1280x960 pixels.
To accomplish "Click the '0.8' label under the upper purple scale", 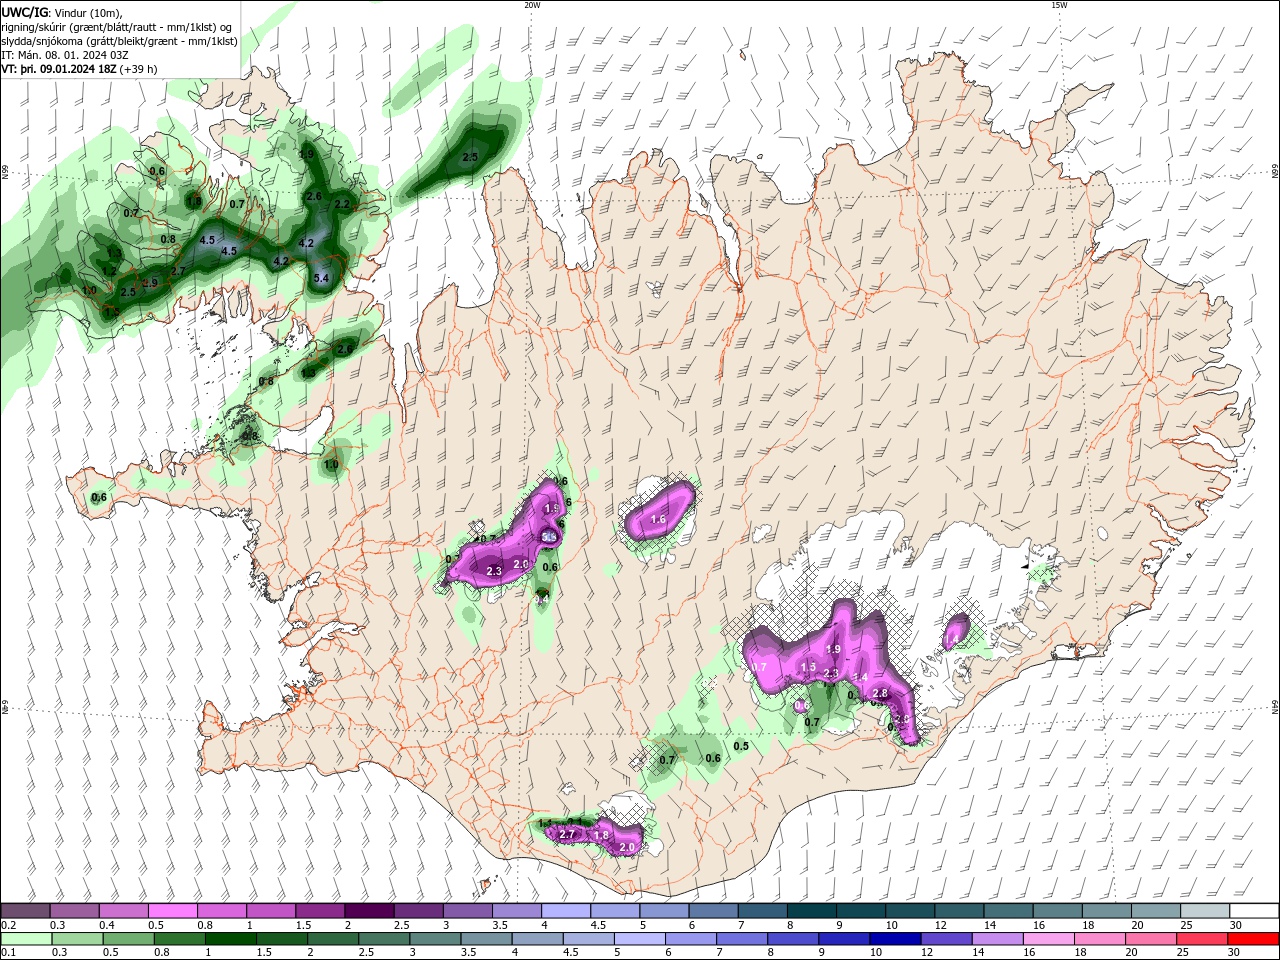I will pos(205,925).
